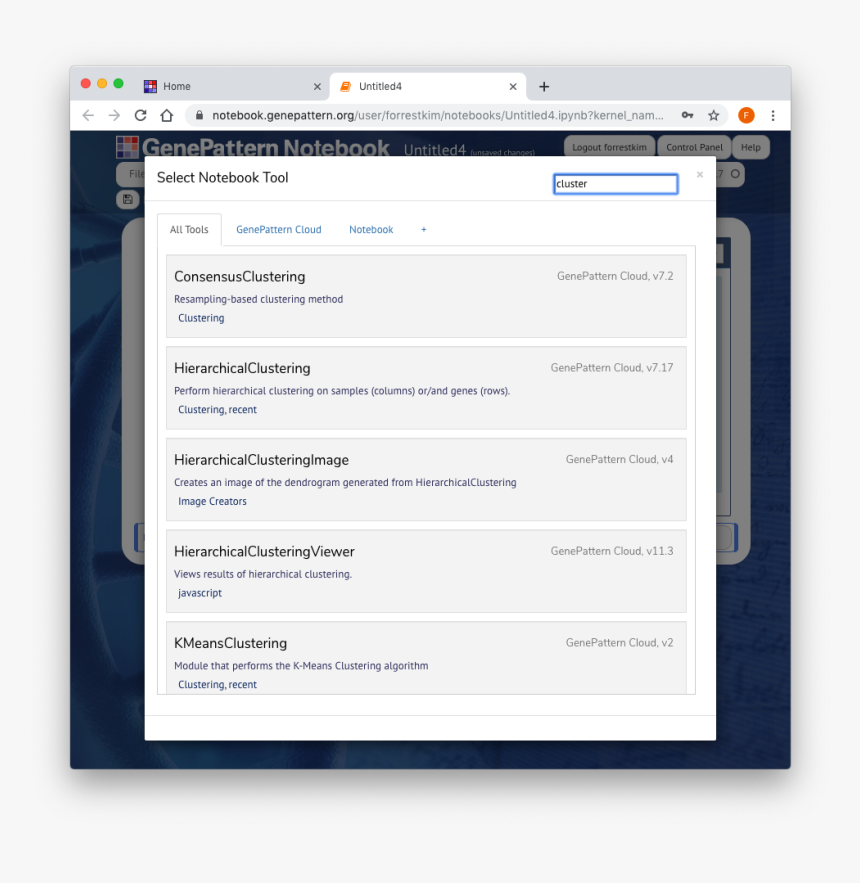Open the browser home icon
The height and width of the screenshot is (883, 860).
[167, 115]
